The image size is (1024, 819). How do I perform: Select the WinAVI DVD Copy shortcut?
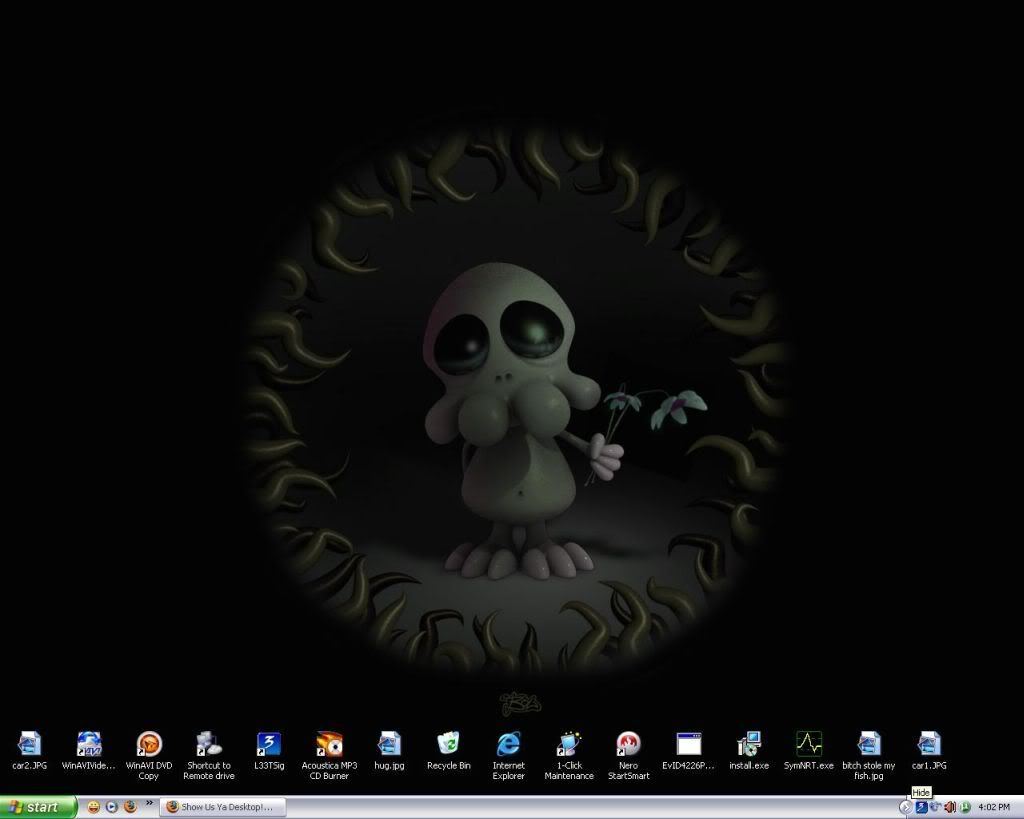coord(149,755)
